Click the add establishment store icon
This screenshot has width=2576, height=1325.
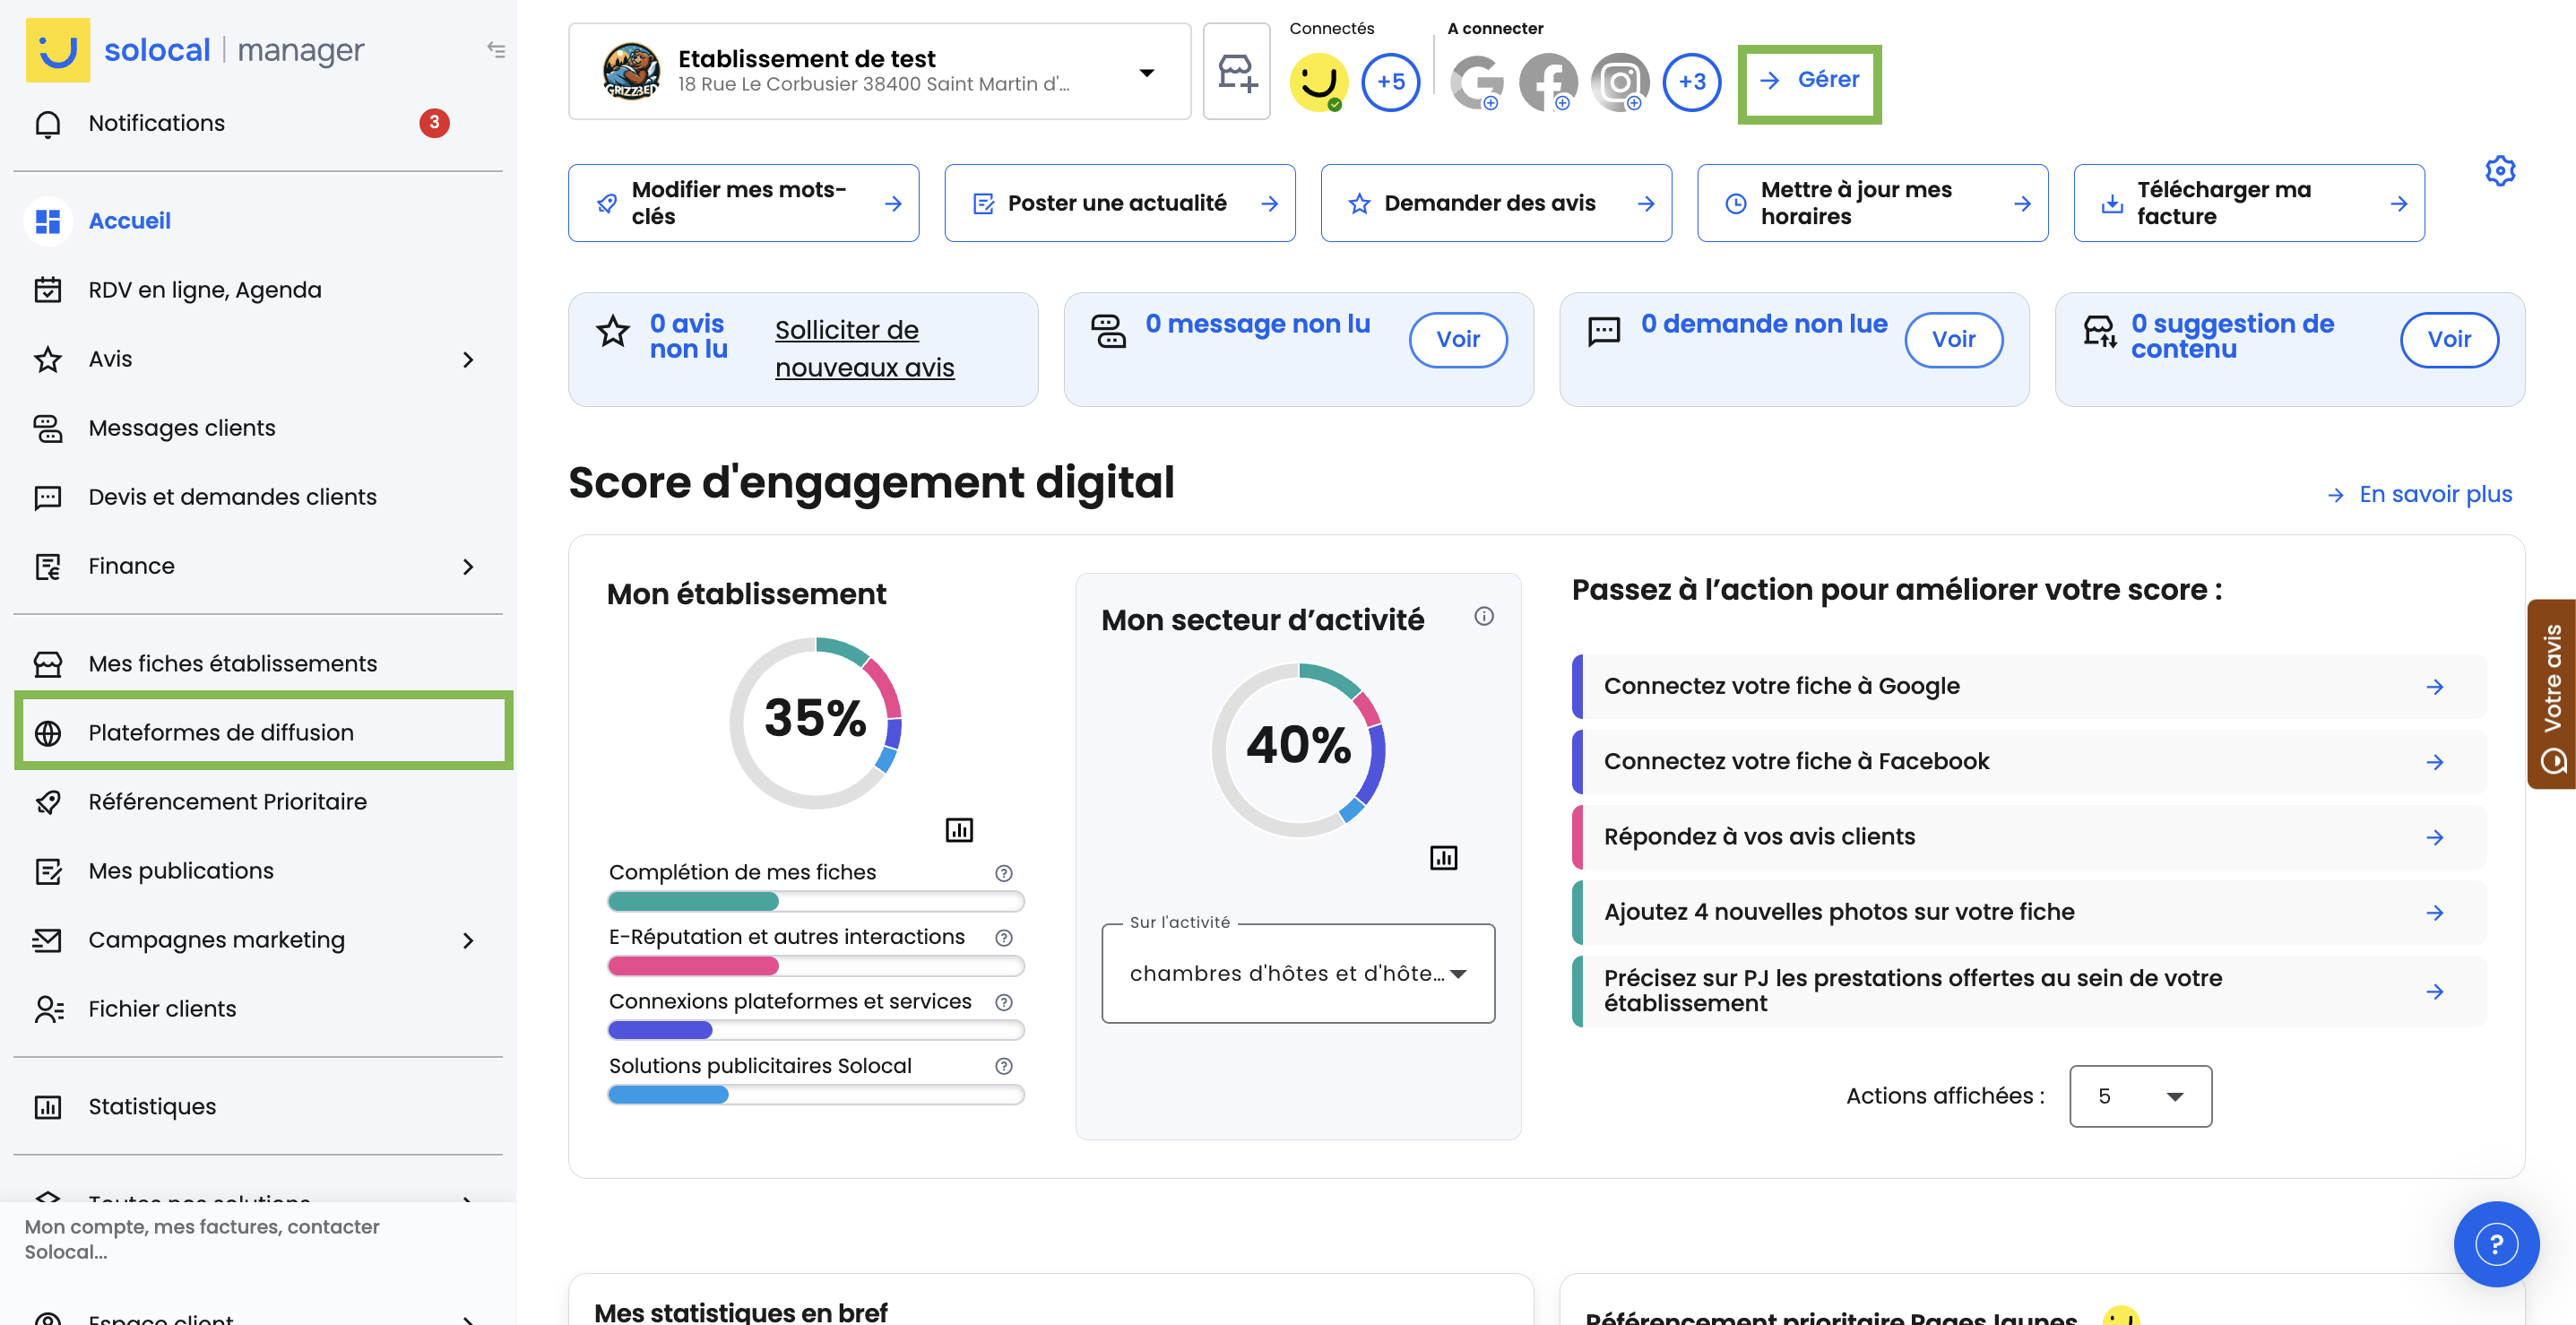[1236, 73]
